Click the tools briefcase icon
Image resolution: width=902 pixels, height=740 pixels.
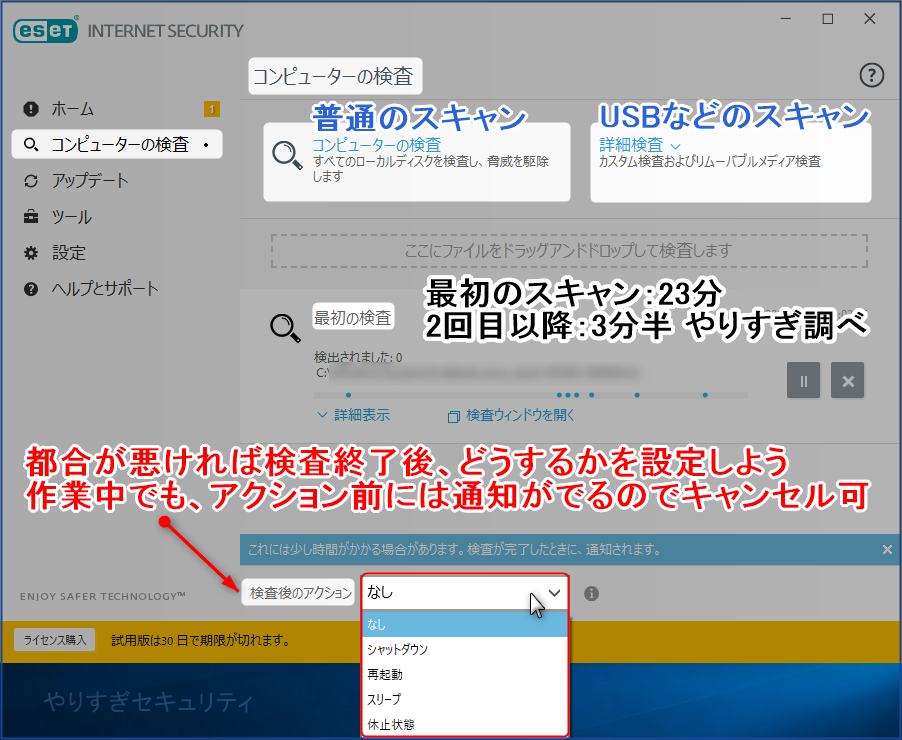coord(31,217)
